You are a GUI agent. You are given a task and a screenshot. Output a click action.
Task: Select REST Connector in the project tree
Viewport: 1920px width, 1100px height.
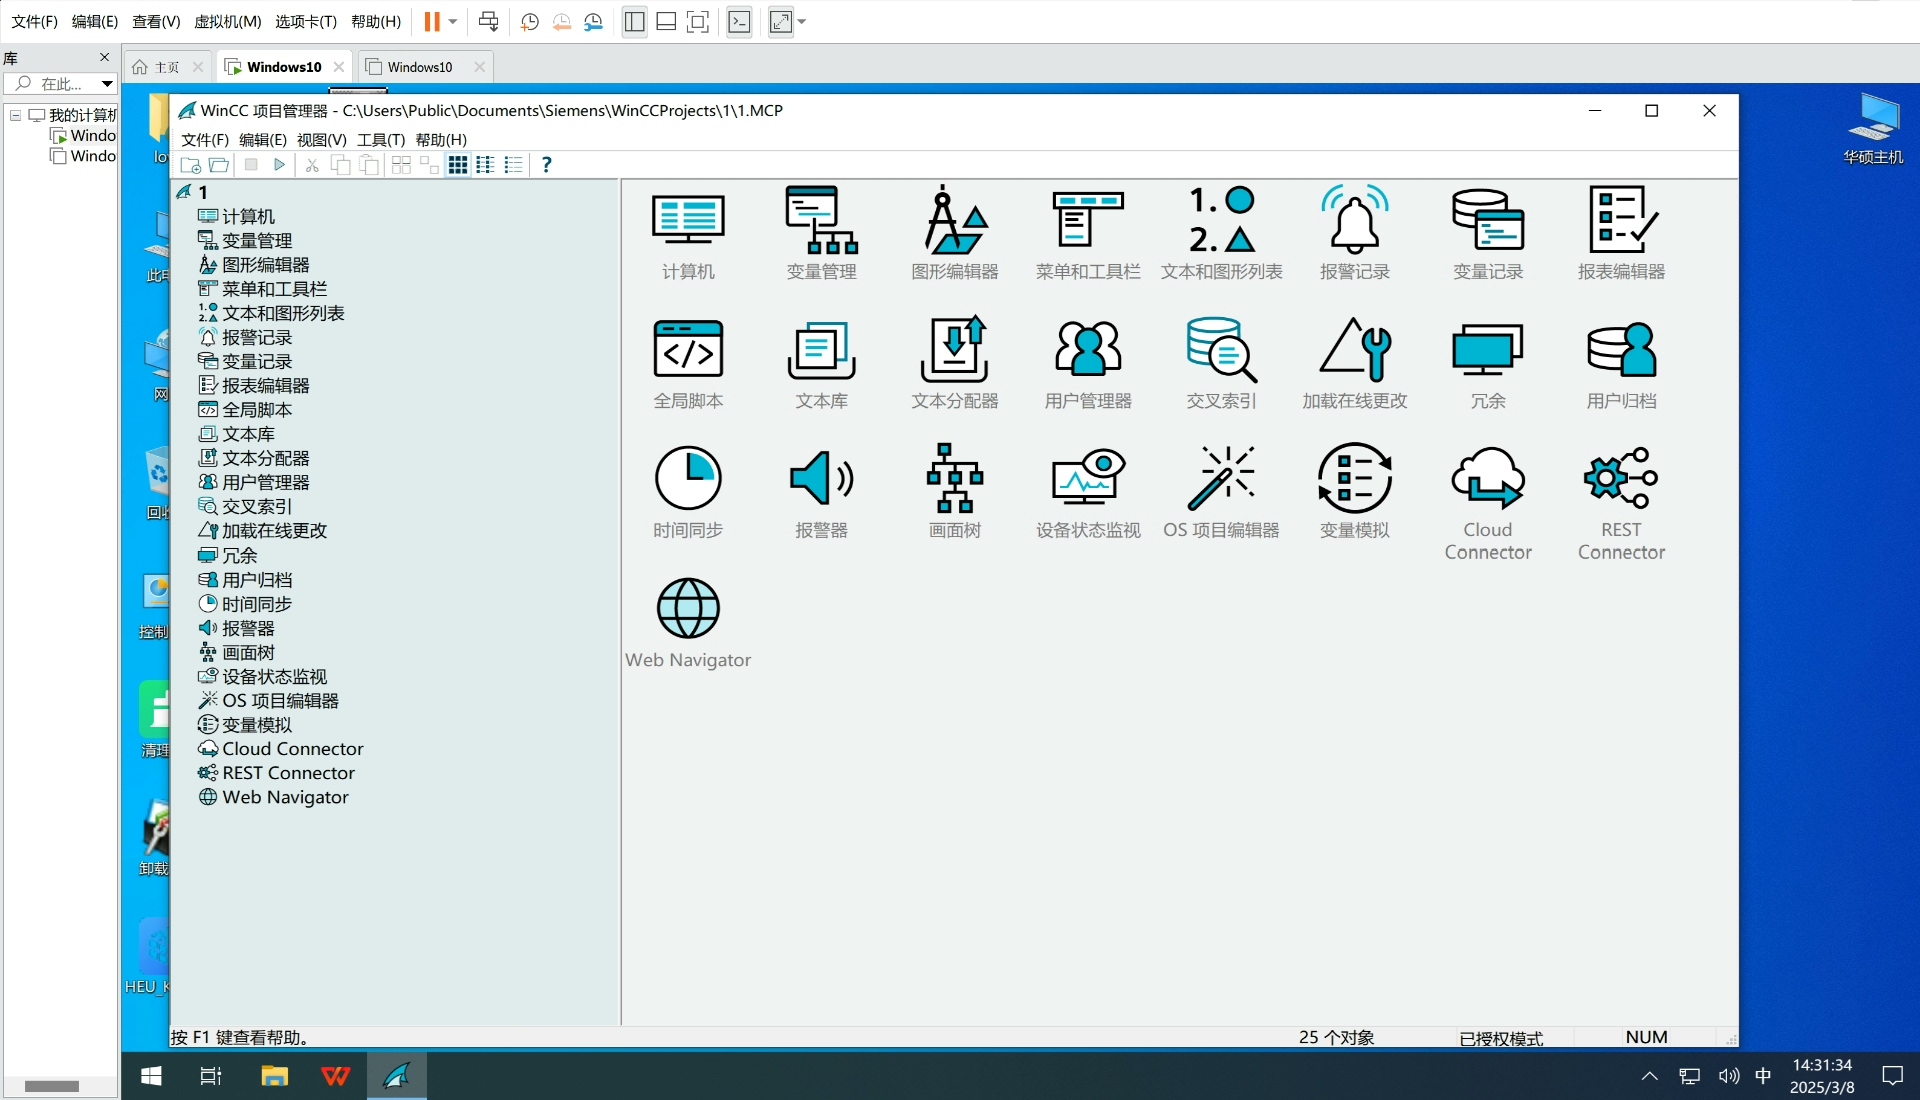[x=288, y=773]
